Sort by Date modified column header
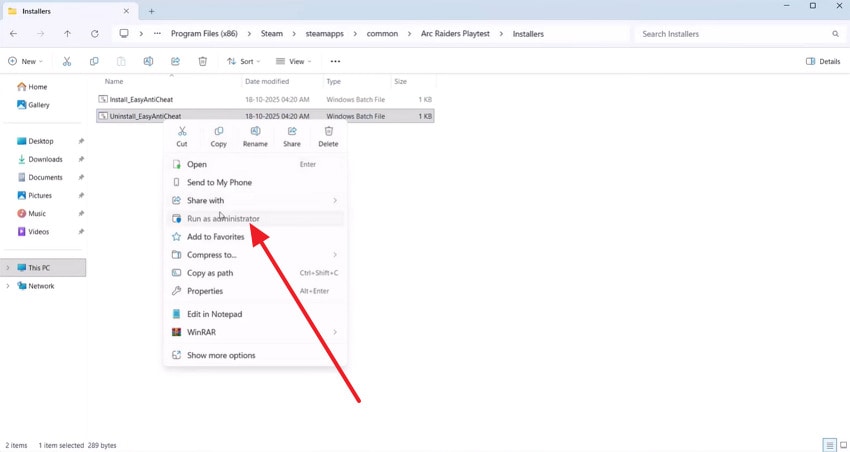The height and width of the screenshot is (452, 850). click(x=267, y=81)
